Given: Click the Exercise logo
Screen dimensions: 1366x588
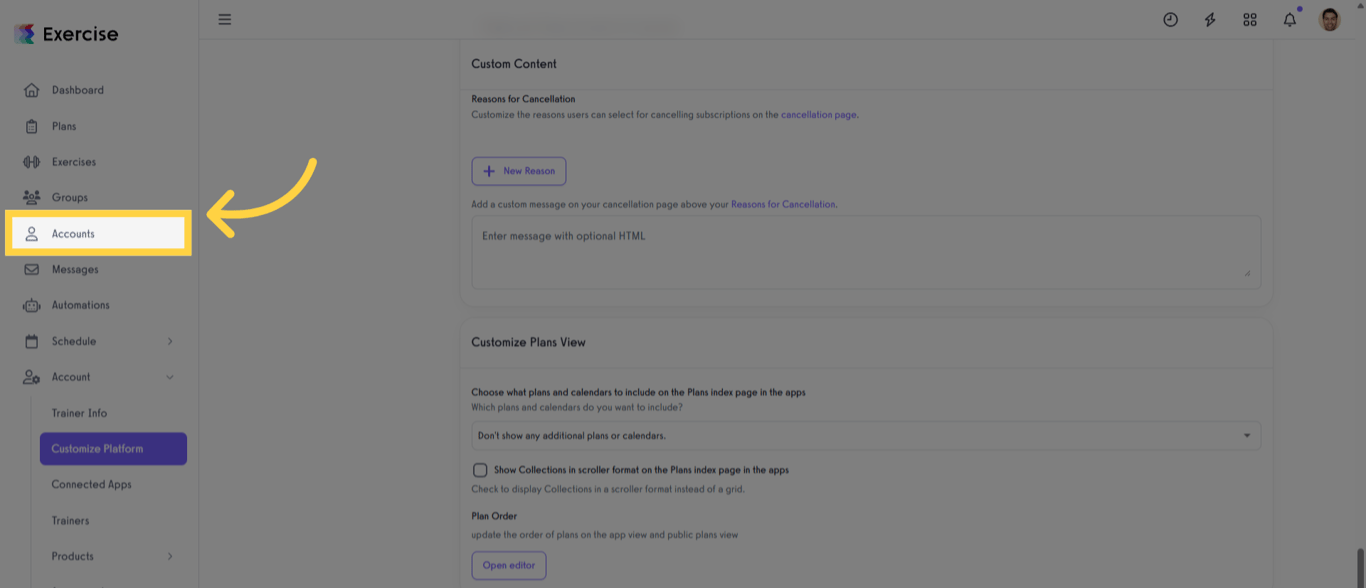Looking at the screenshot, I should (x=63, y=33).
